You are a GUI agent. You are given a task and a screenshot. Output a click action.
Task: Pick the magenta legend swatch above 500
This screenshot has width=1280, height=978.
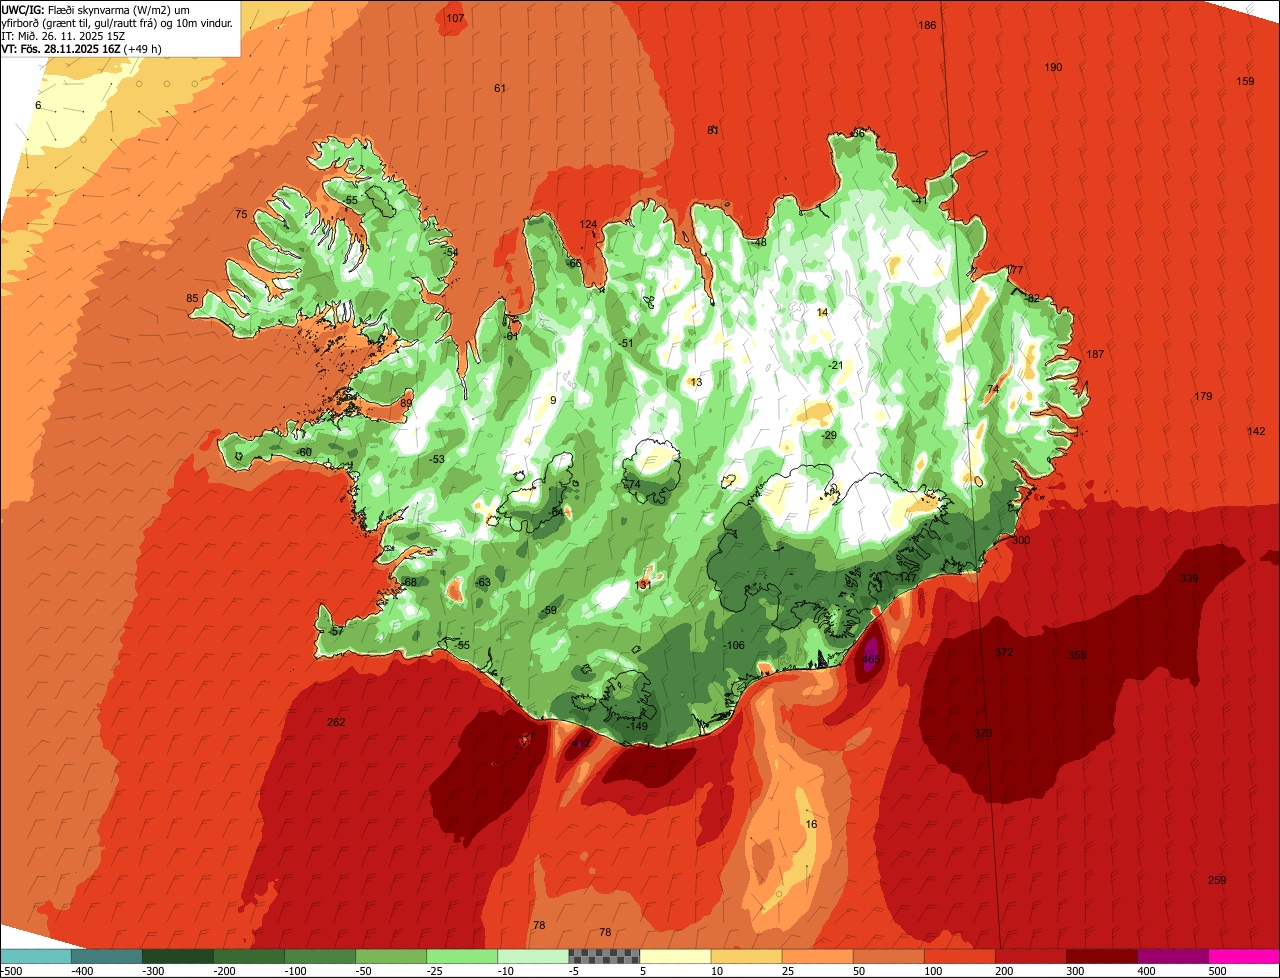1244,956
